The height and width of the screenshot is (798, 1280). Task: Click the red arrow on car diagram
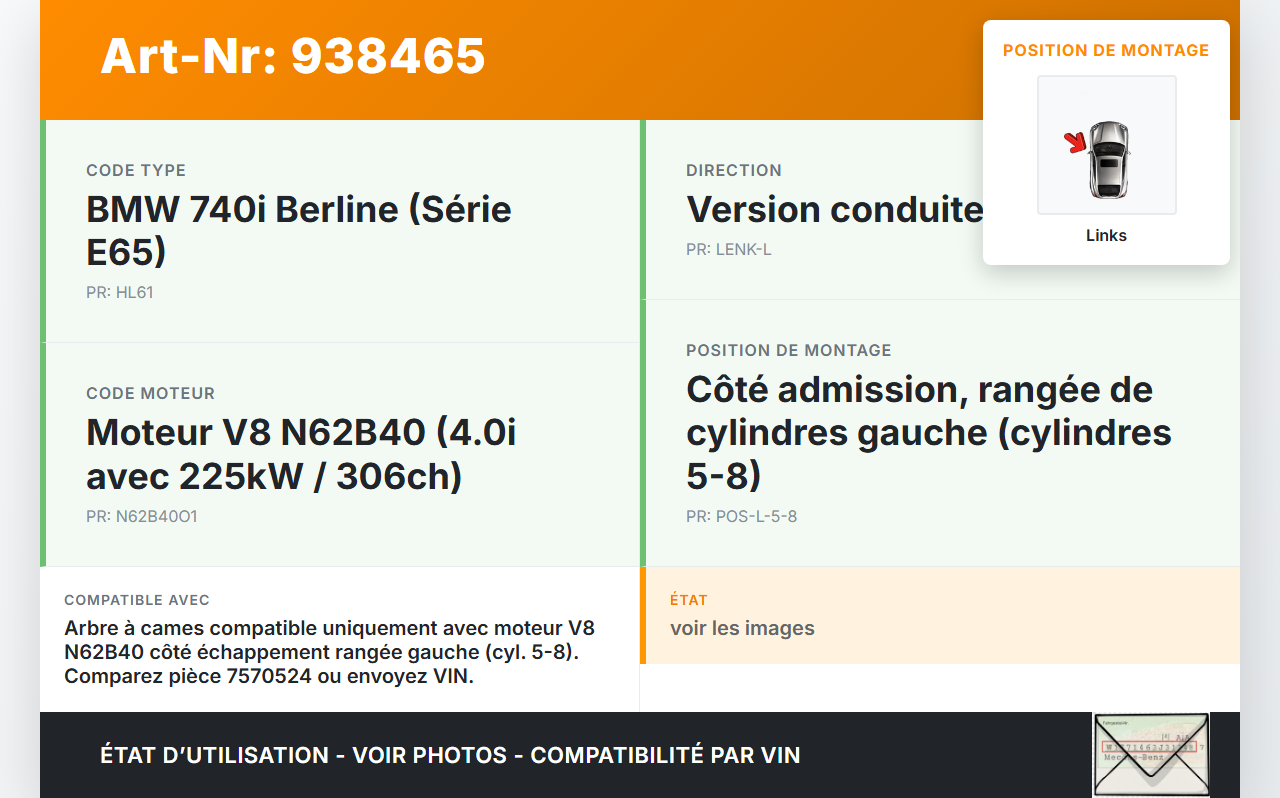(x=1076, y=143)
